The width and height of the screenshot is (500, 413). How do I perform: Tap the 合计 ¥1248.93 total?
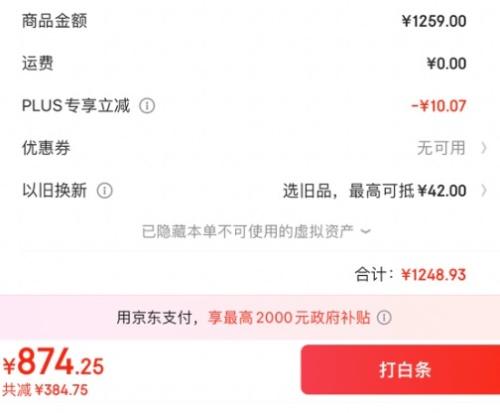click(x=410, y=275)
